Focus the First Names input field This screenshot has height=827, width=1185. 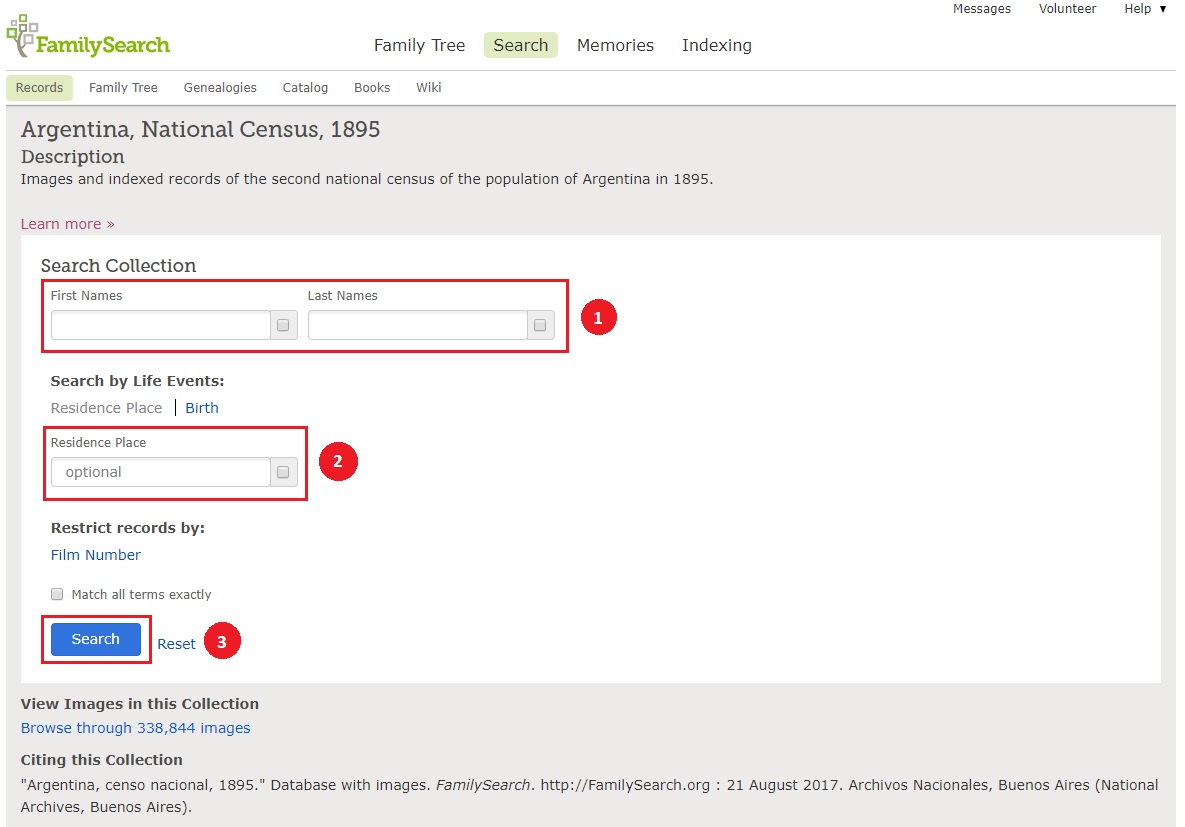click(160, 325)
